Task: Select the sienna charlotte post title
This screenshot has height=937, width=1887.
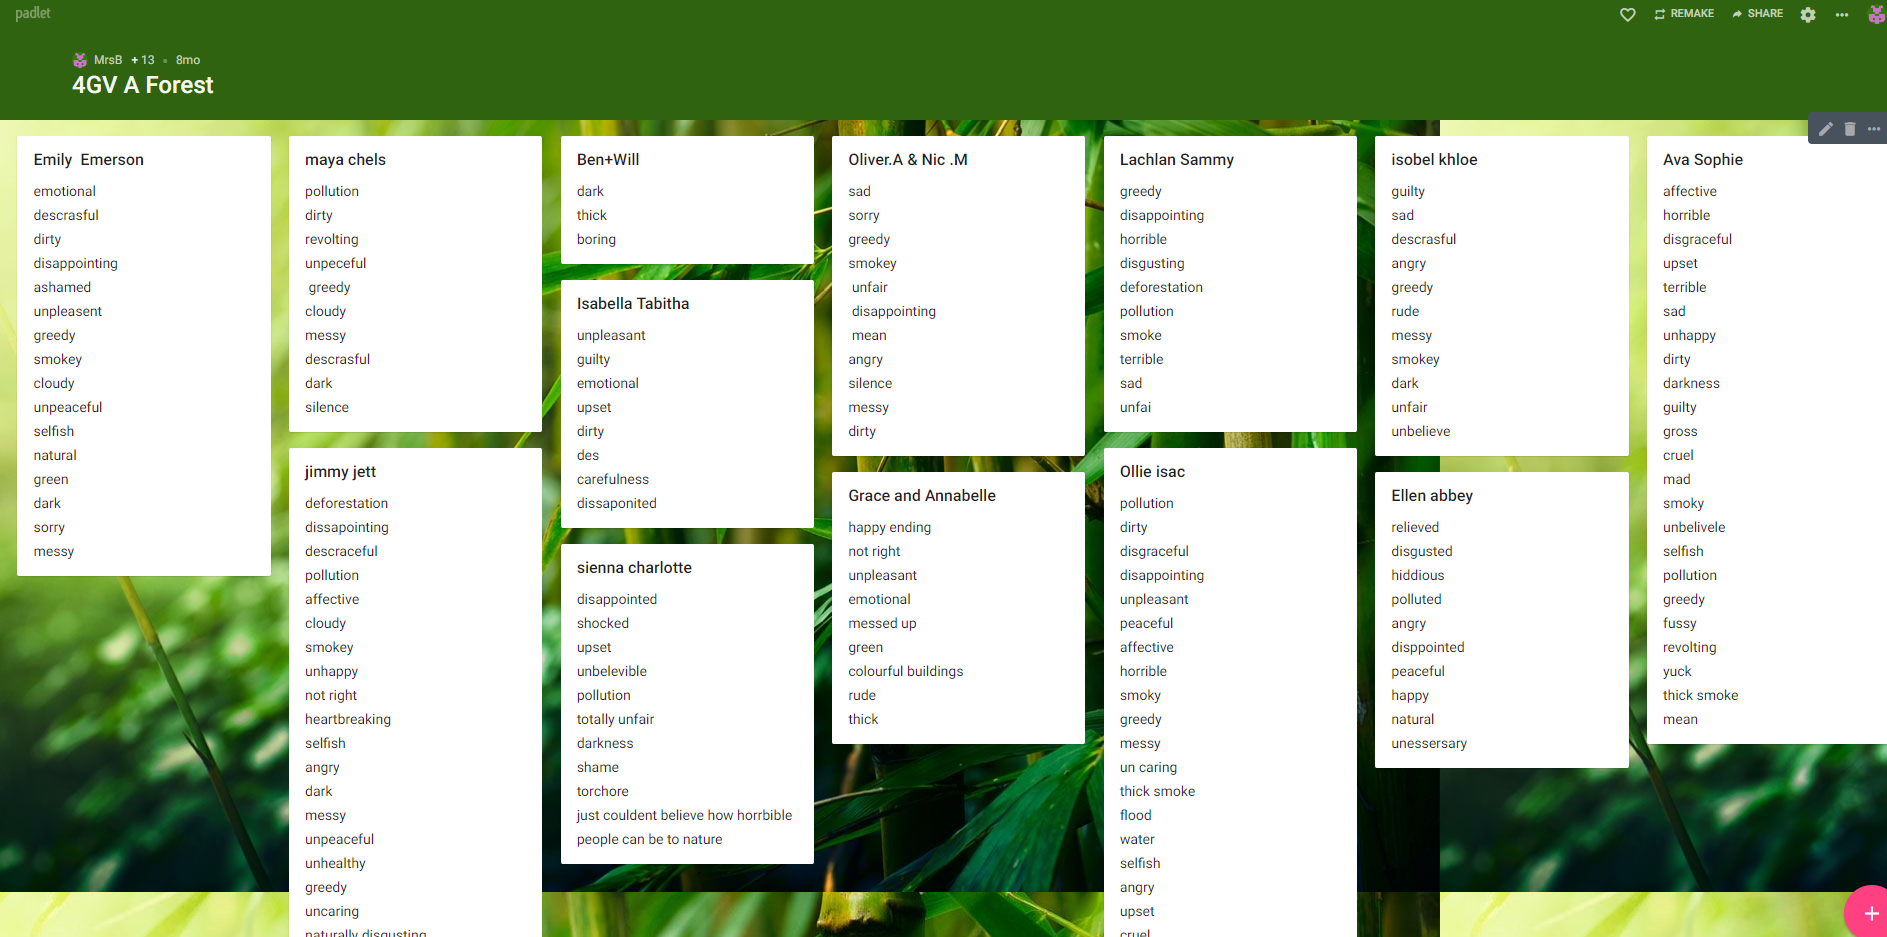Action: [634, 568]
